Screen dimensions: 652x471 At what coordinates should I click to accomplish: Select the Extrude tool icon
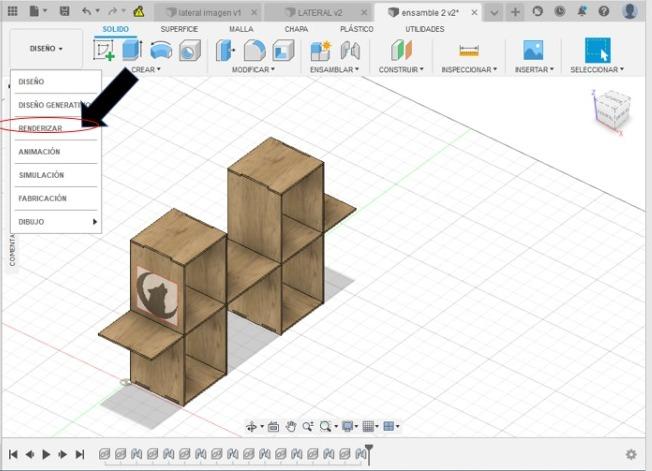132,50
